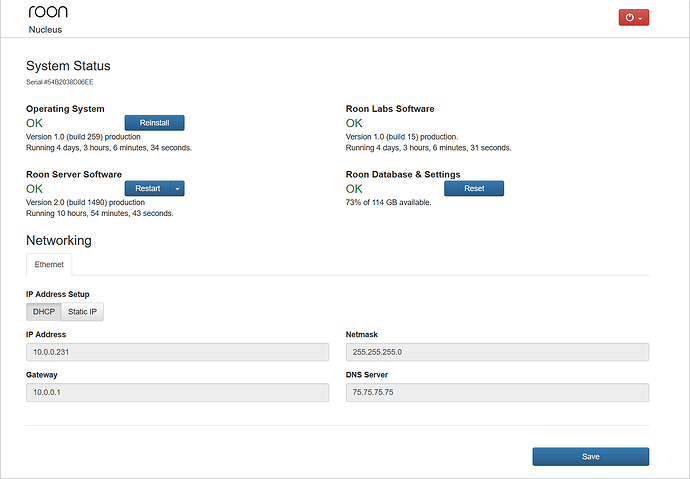Click OK status under Operating System
This screenshot has height=479, width=690.
(34, 123)
